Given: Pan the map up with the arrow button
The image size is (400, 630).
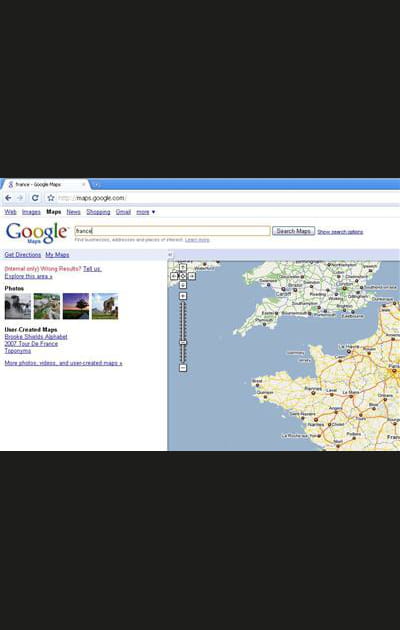Looking at the screenshot, I should 183,267.
